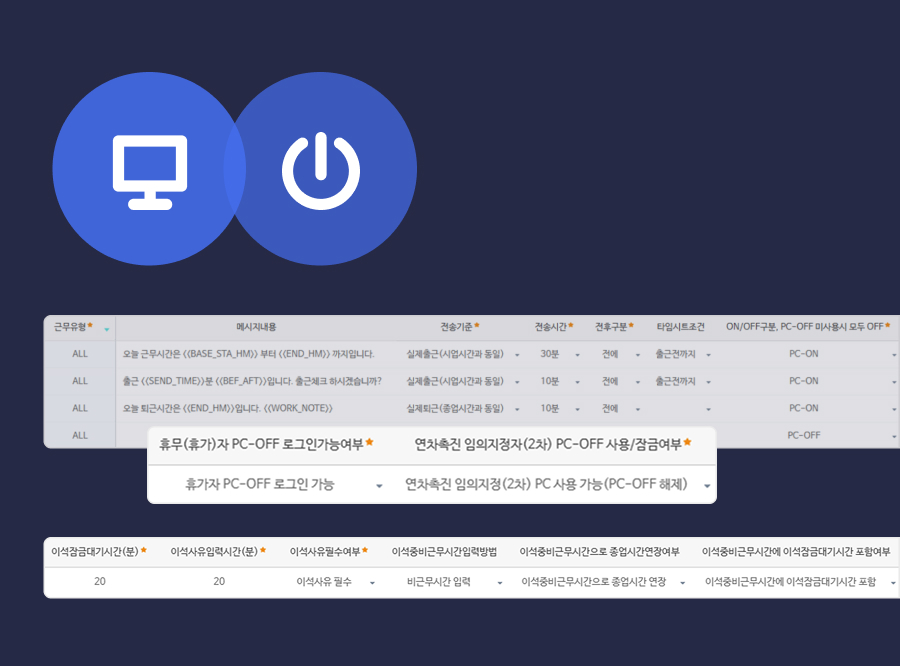Click the power button icon
900x666 pixels.
click(322, 170)
